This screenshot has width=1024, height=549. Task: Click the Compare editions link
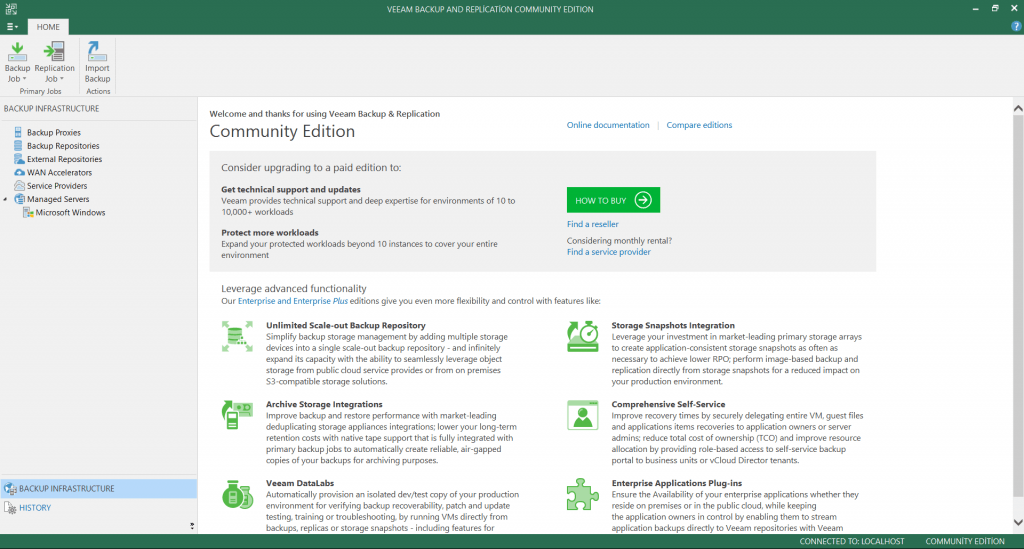pos(699,125)
